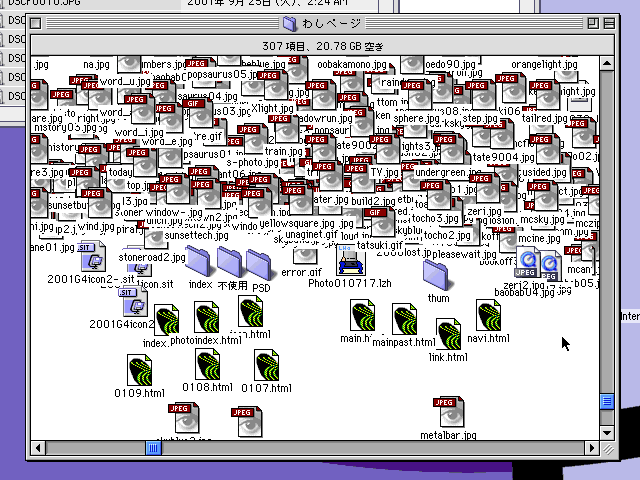
Task: Select the Photo010717.lzh archive icon
Action: [349, 262]
